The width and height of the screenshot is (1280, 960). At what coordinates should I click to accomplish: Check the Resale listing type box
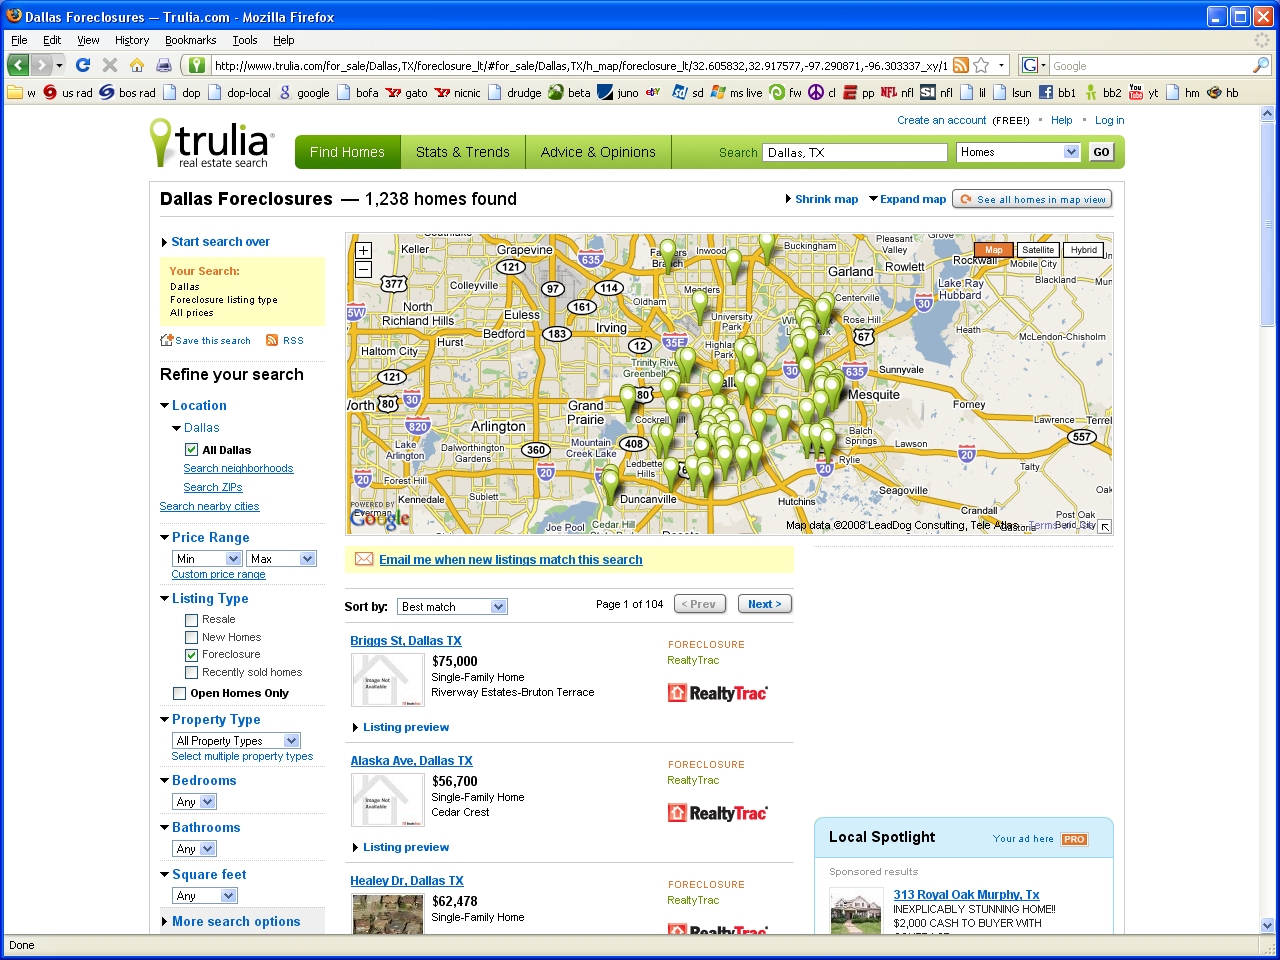pyautogui.click(x=191, y=620)
